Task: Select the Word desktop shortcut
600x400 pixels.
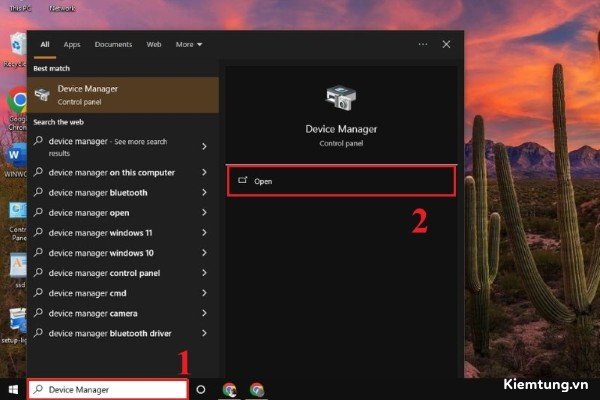Action: (15, 162)
